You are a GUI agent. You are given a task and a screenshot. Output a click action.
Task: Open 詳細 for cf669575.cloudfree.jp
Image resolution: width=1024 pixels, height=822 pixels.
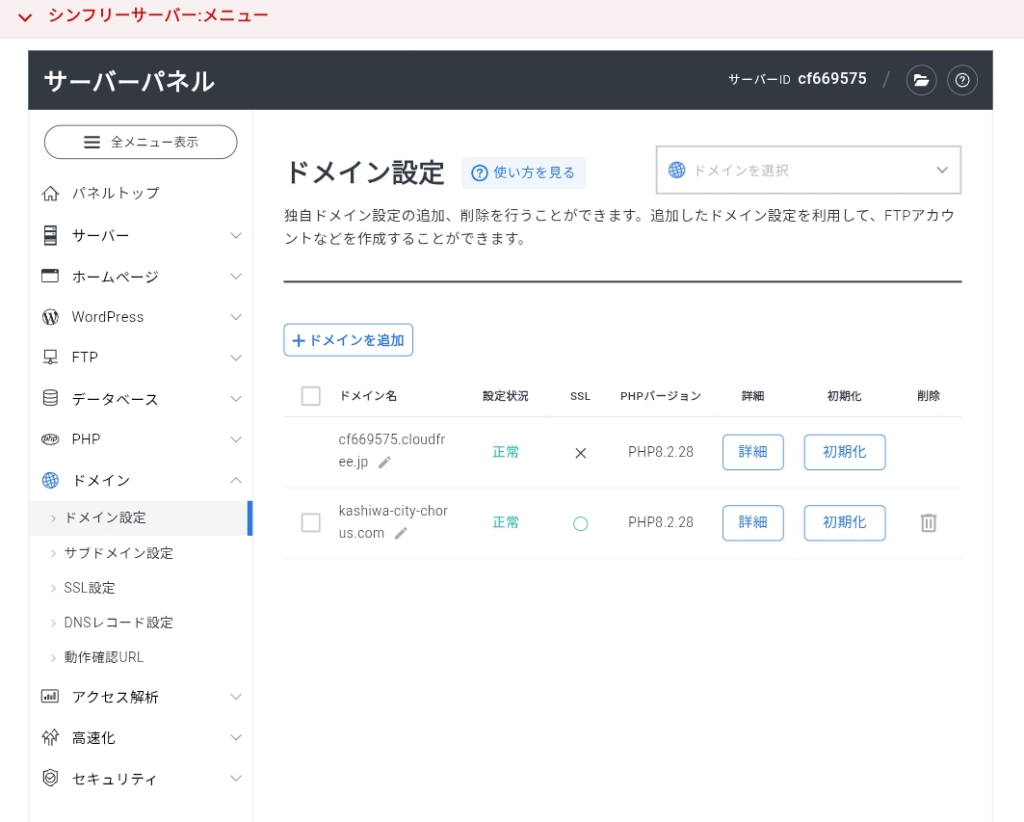tap(752, 452)
